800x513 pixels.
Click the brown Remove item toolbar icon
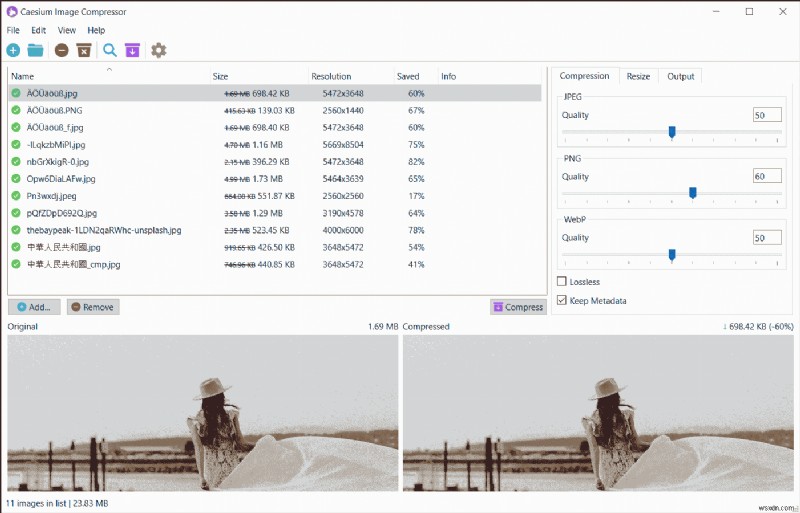62,50
